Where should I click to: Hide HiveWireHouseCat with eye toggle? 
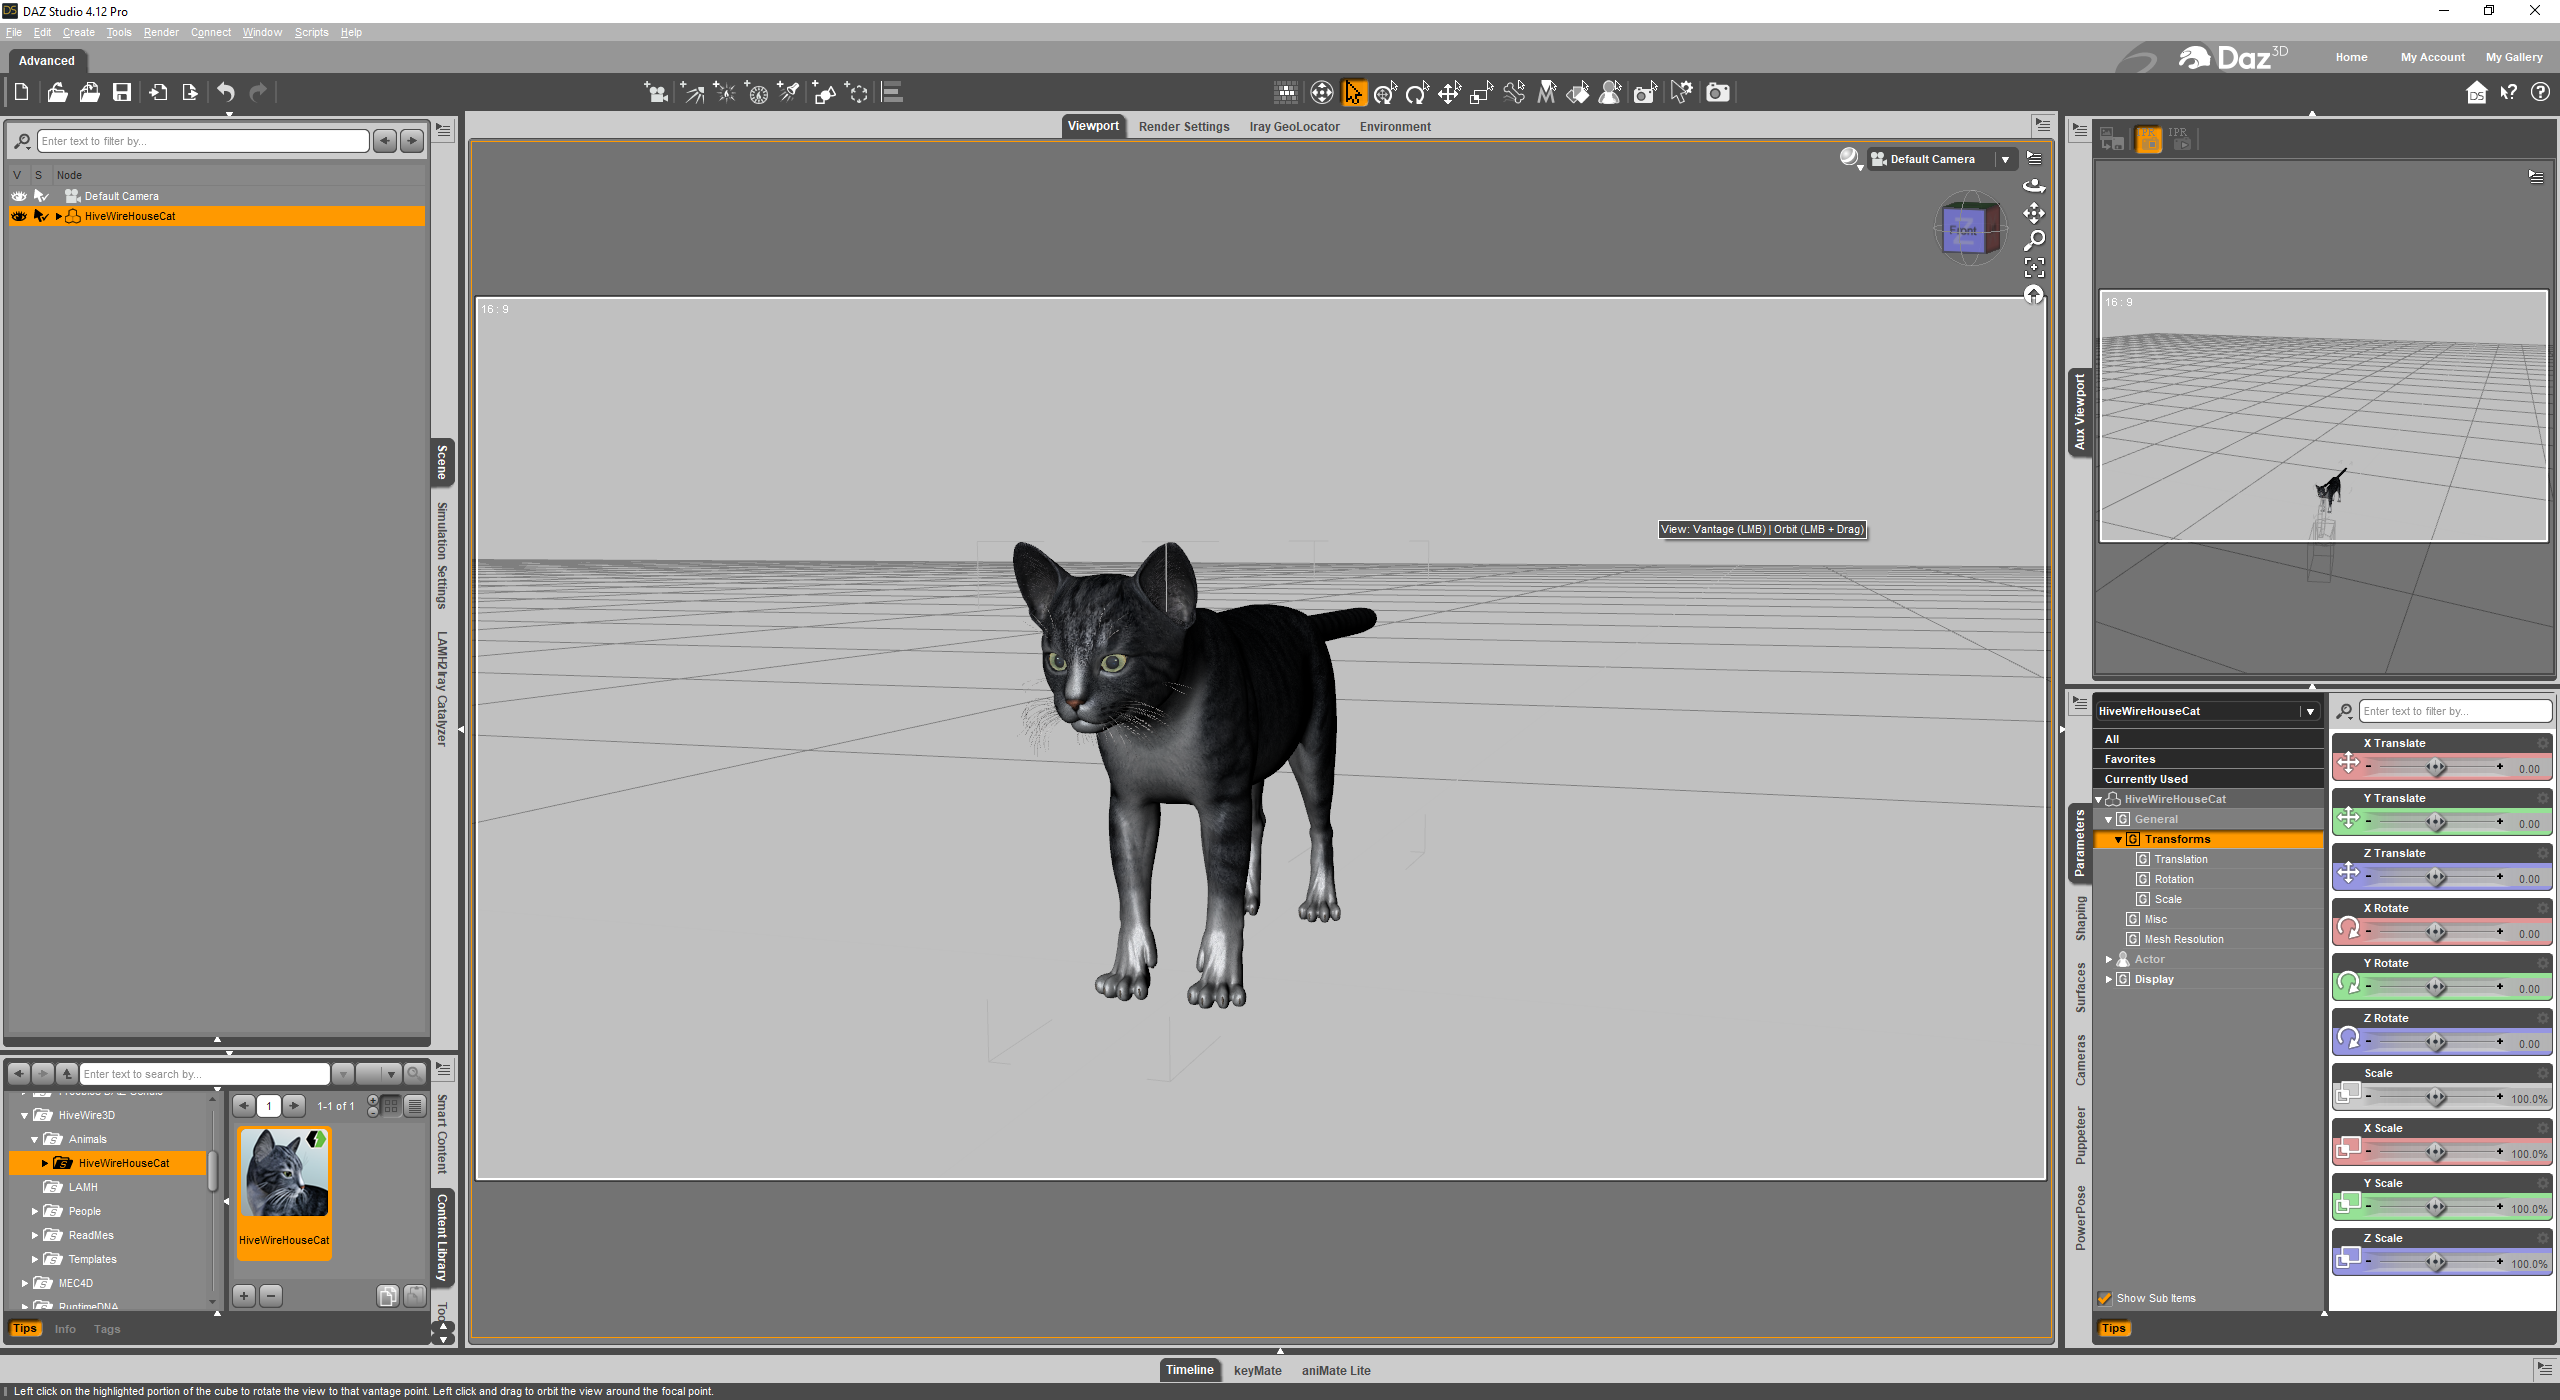tap(18, 216)
